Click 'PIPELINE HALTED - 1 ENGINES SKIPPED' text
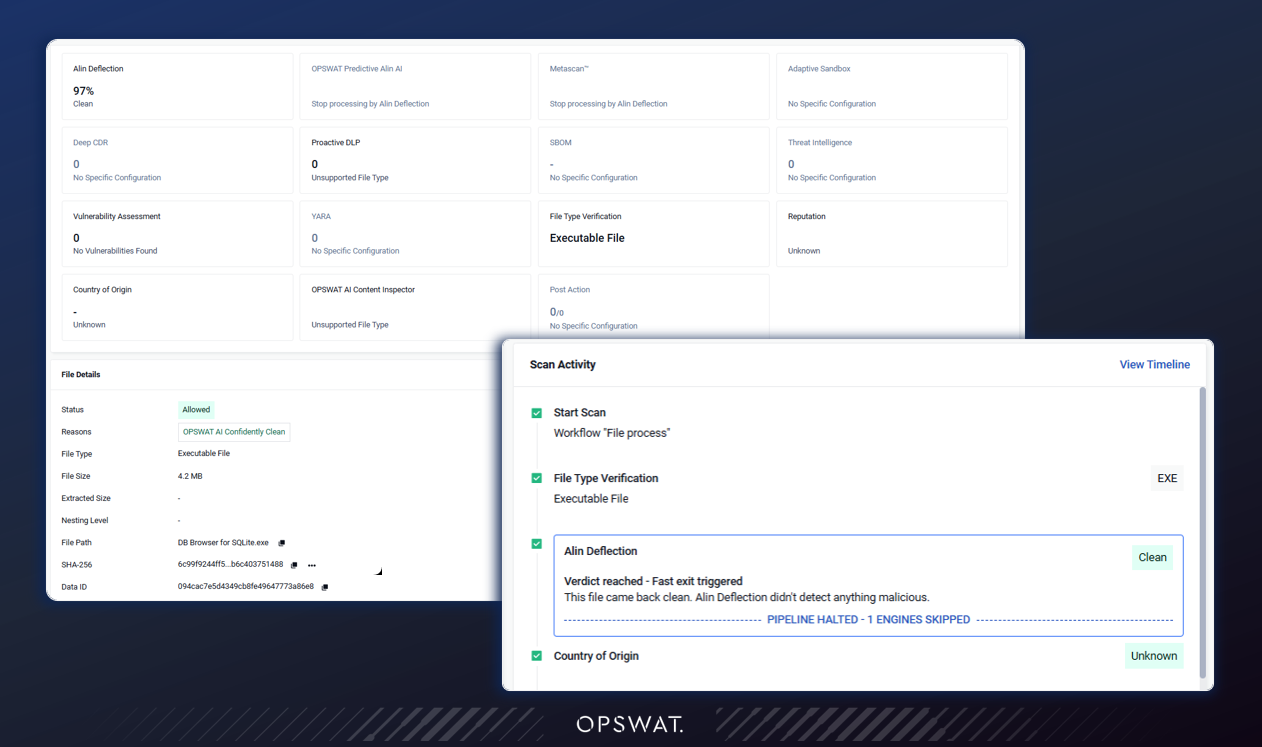The height and width of the screenshot is (747, 1262). [x=868, y=620]
